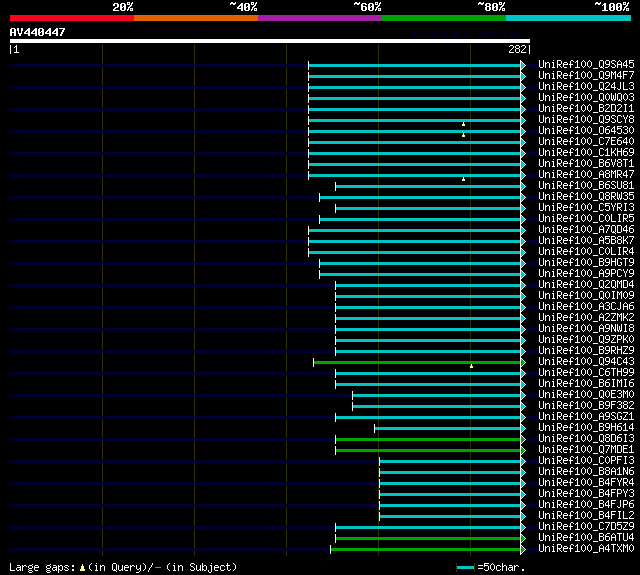Click the green alignment bar for Q94C43
Viewport: 640px width, 575px height.
point(417,362)
